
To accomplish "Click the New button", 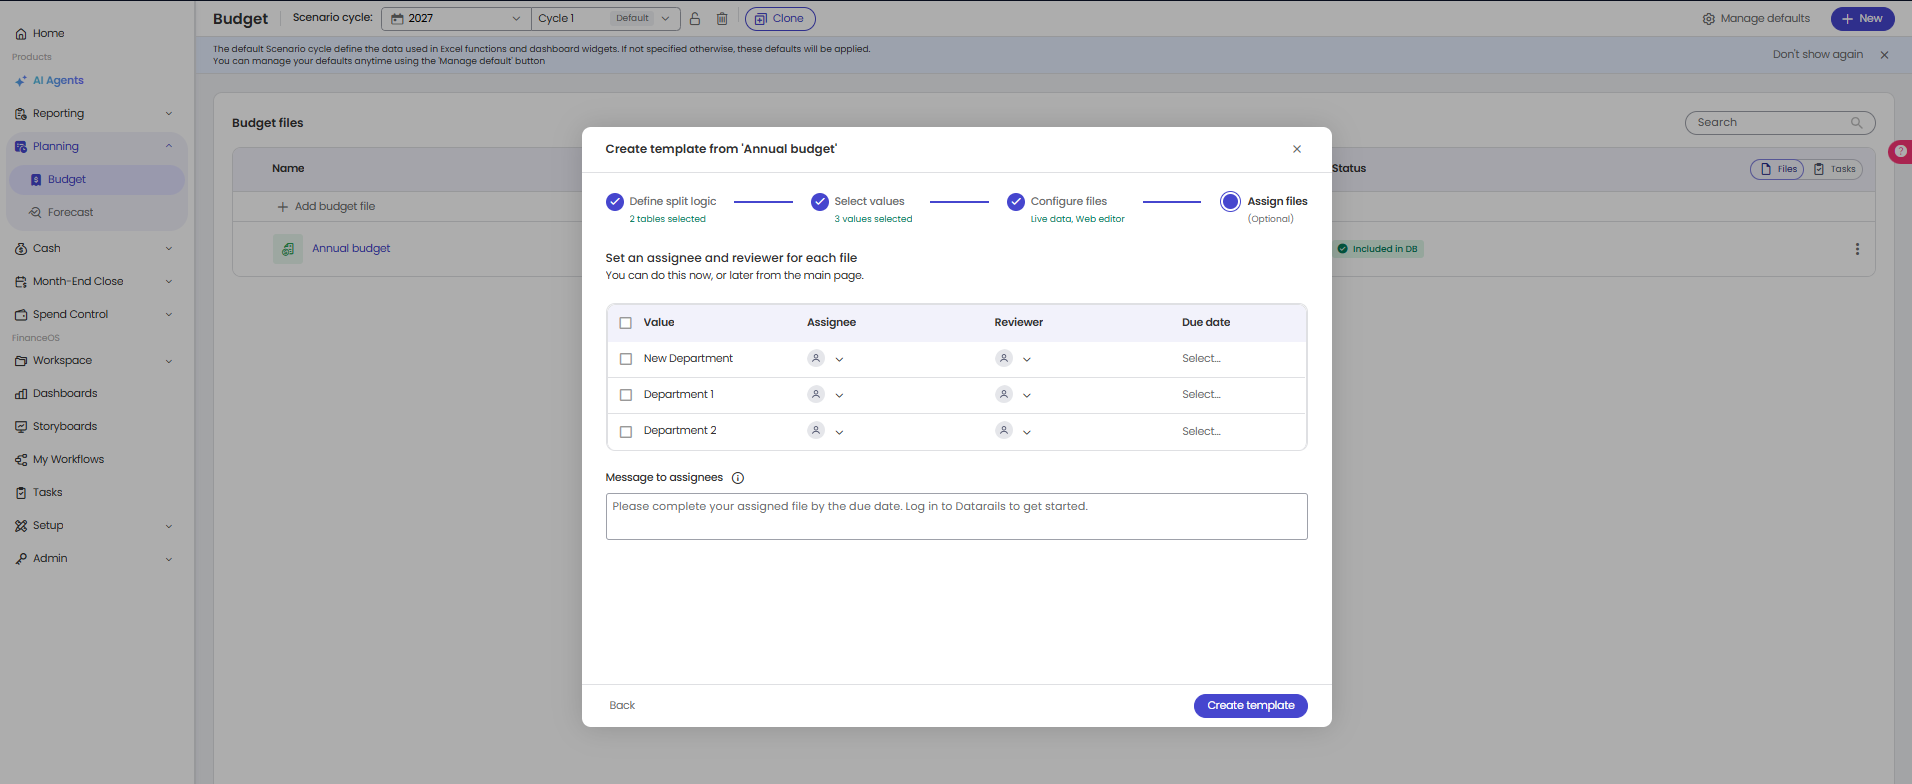I will pyautogui.click(x=1862, y=18).
